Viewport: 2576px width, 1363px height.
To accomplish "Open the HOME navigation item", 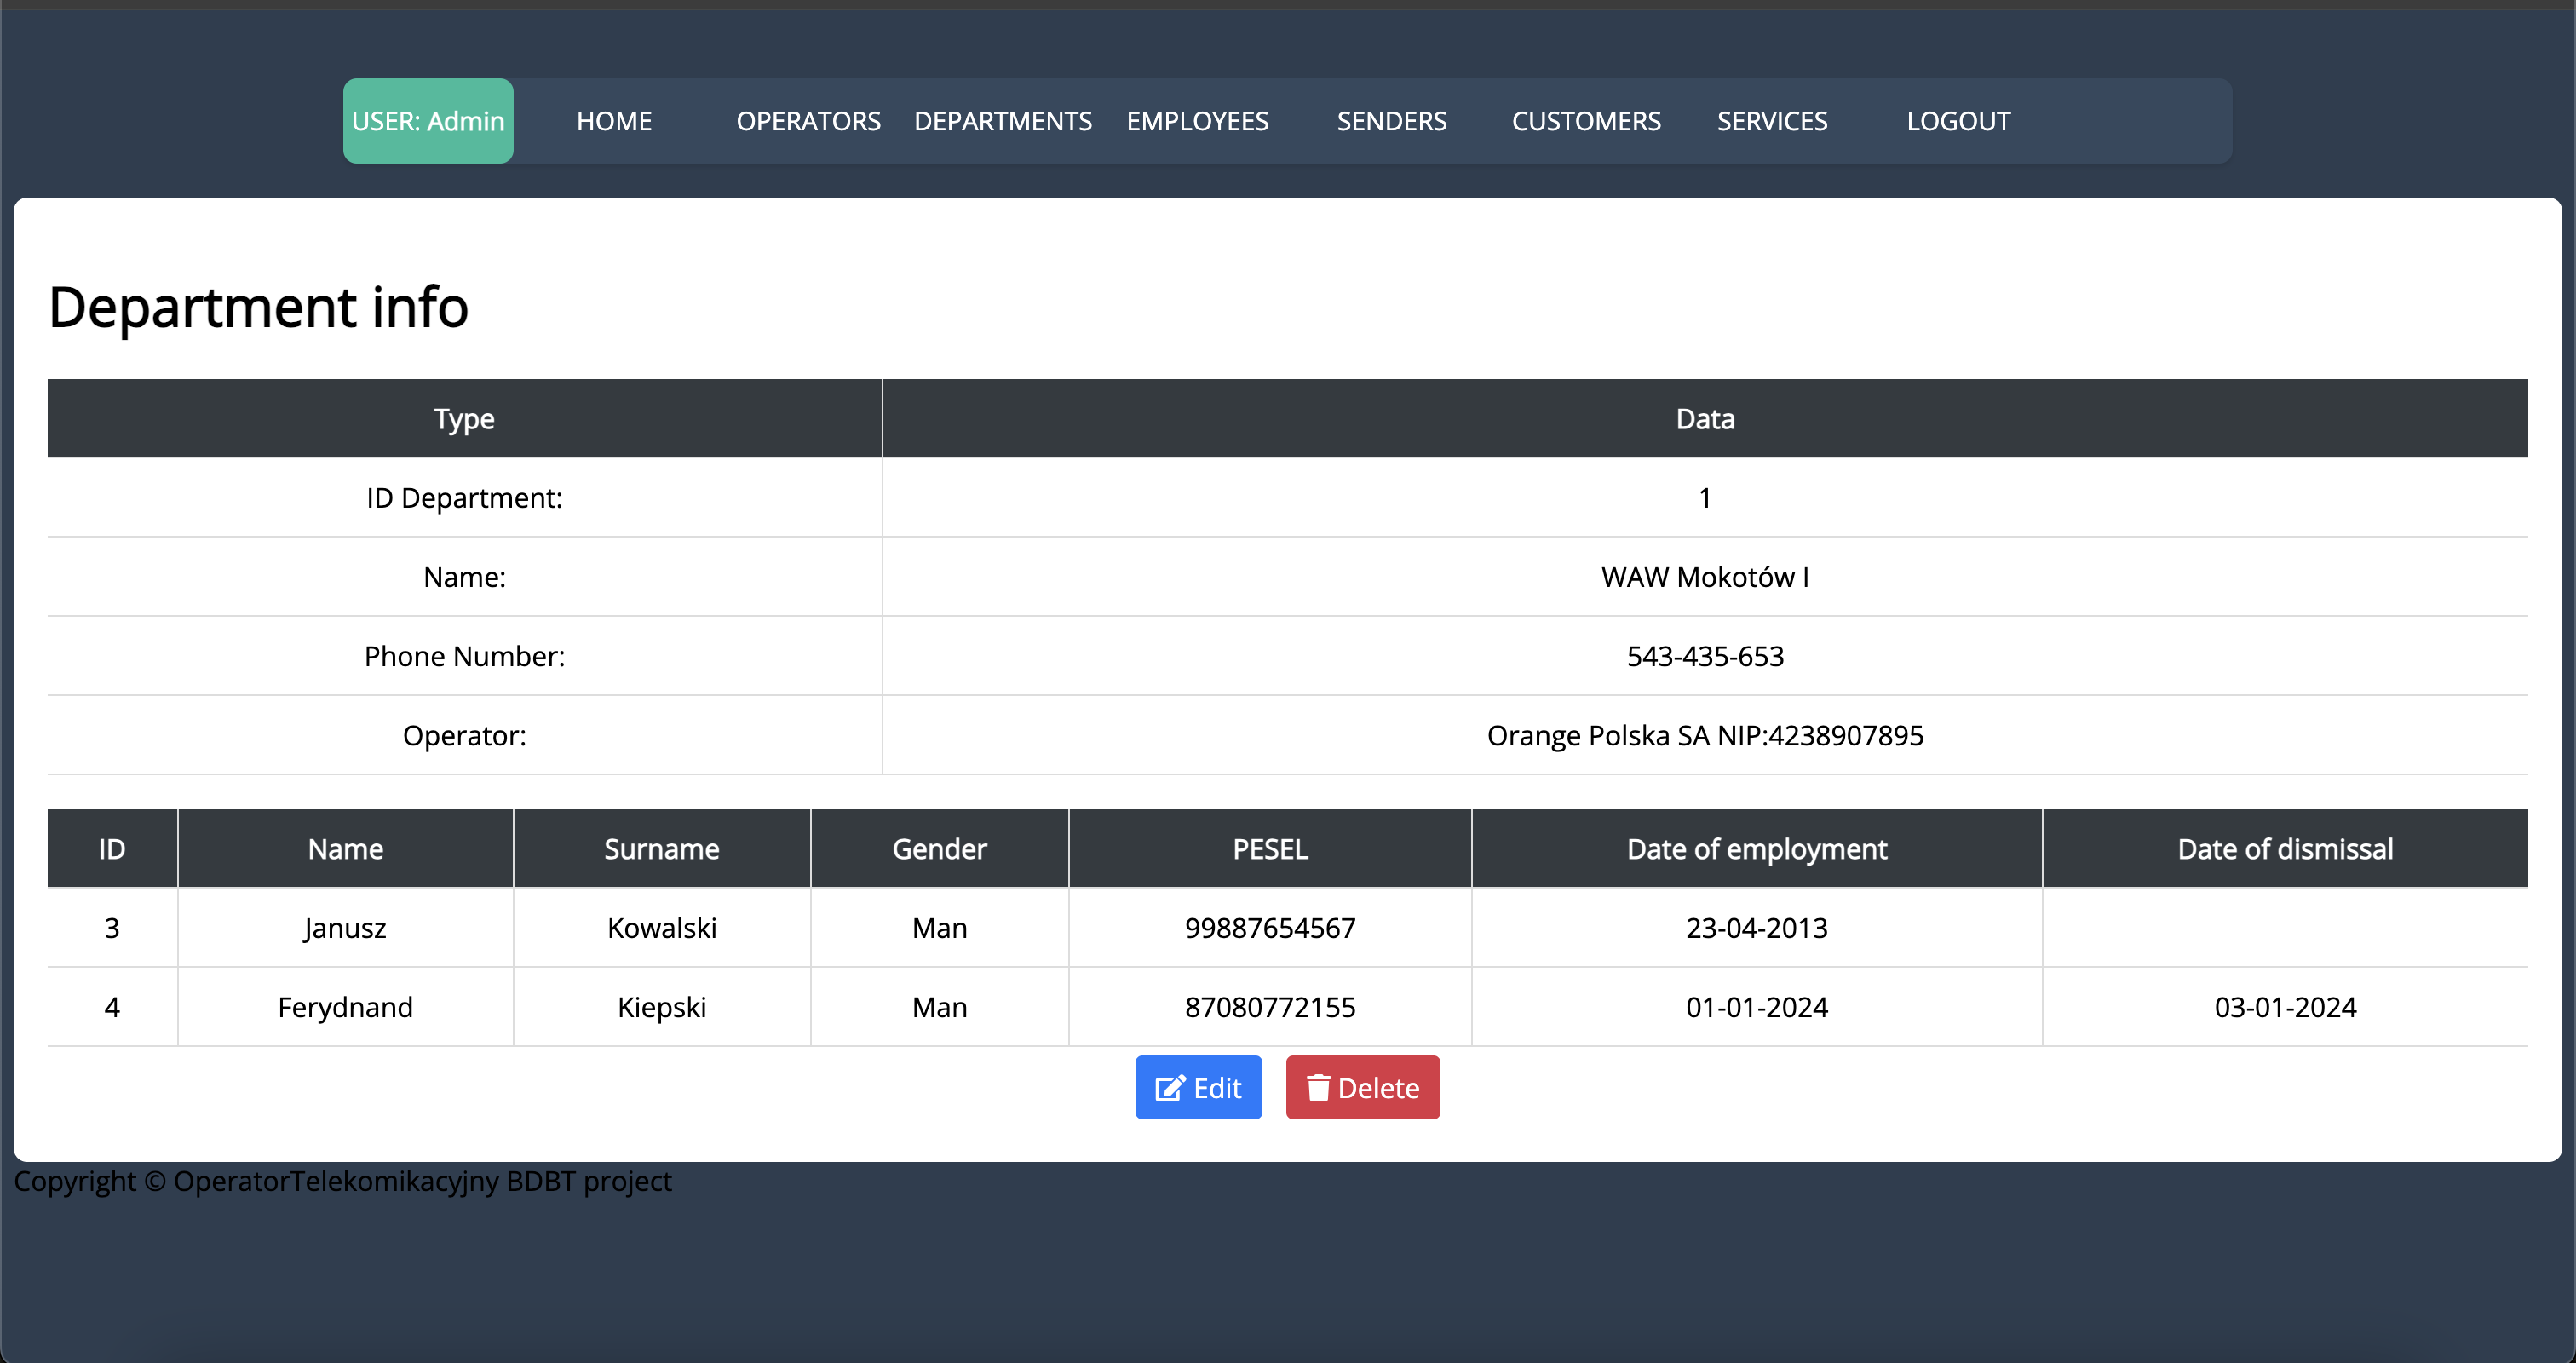I will coord(614,121).
